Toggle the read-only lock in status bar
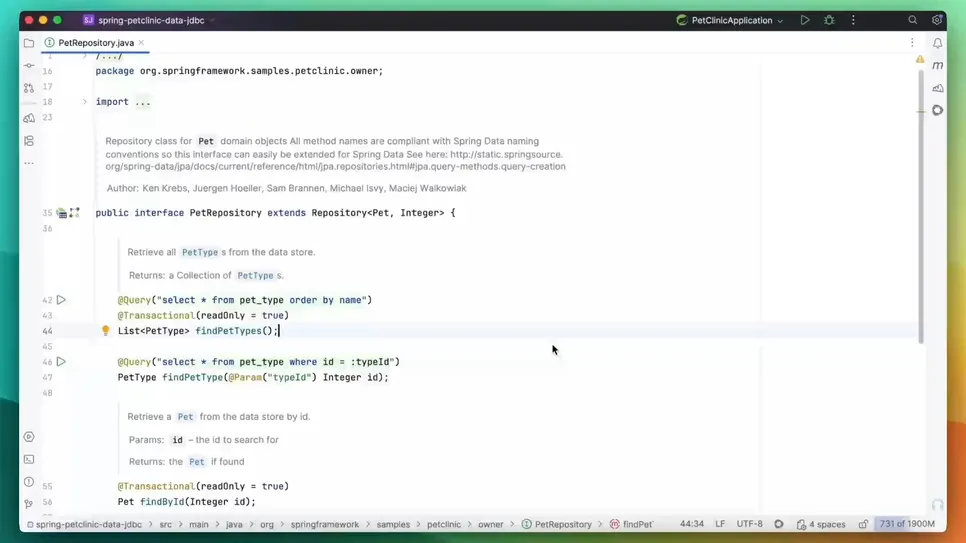 (x=863, y=524)
